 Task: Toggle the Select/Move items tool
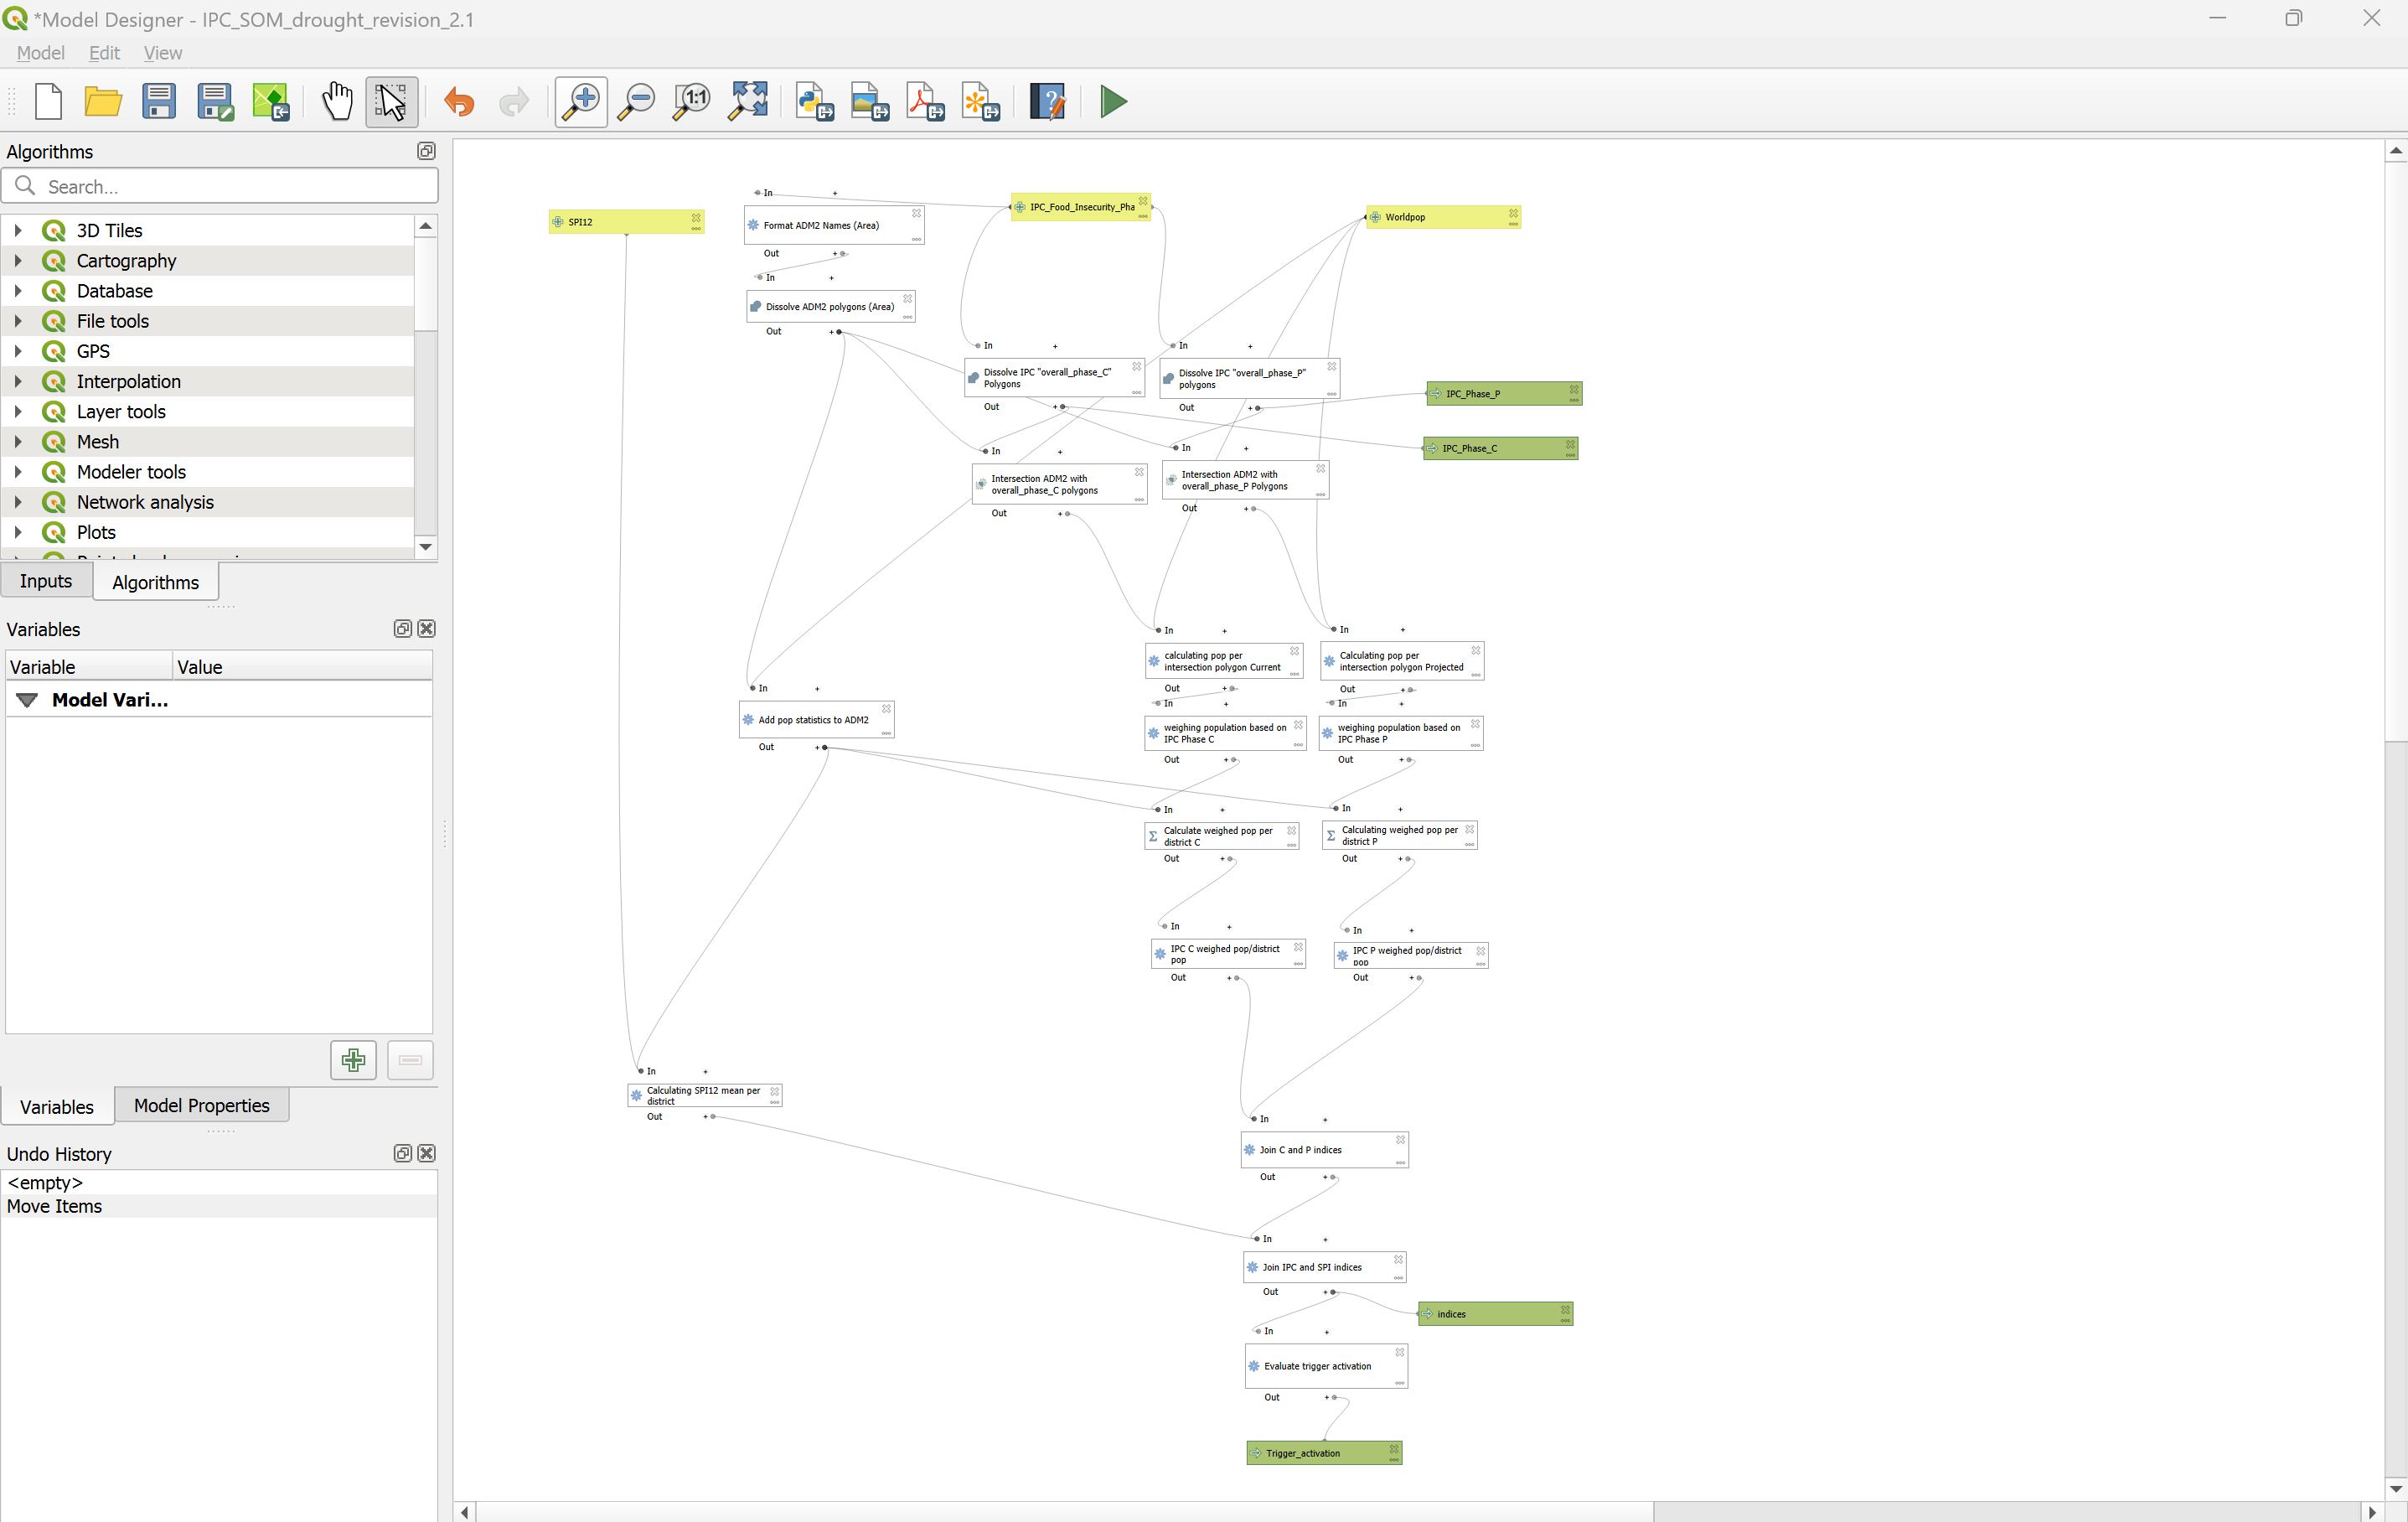point(391,101)
